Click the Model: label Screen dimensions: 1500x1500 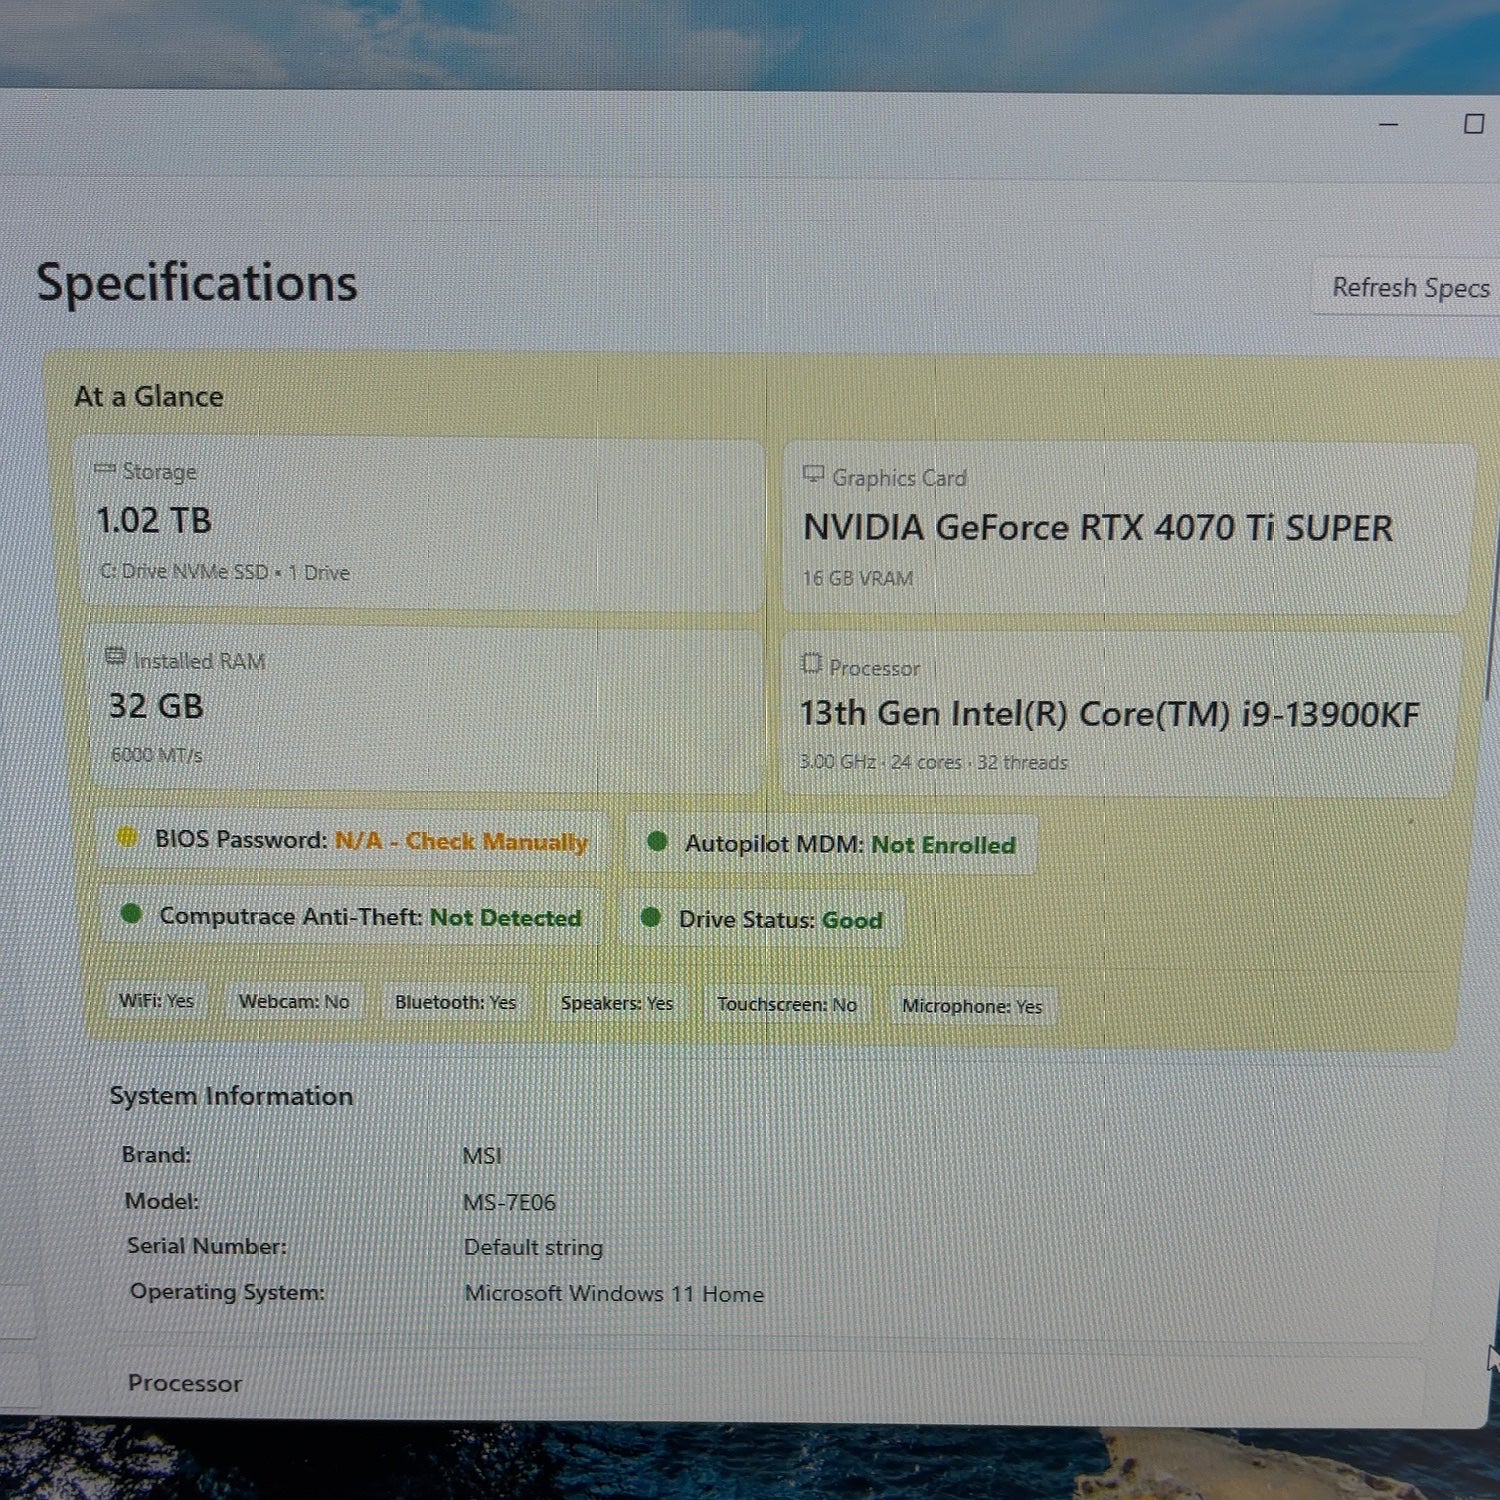coord(162,1201)
